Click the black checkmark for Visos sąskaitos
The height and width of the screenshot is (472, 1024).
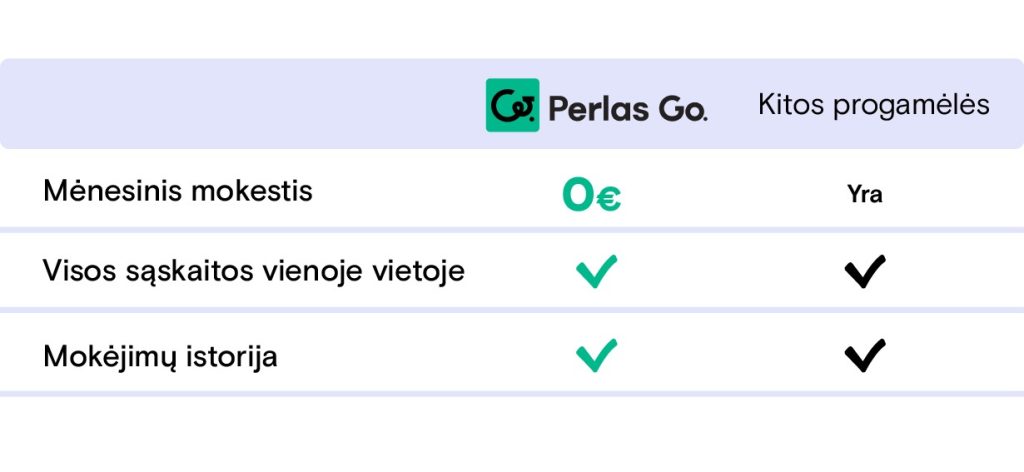click(865, 271)
